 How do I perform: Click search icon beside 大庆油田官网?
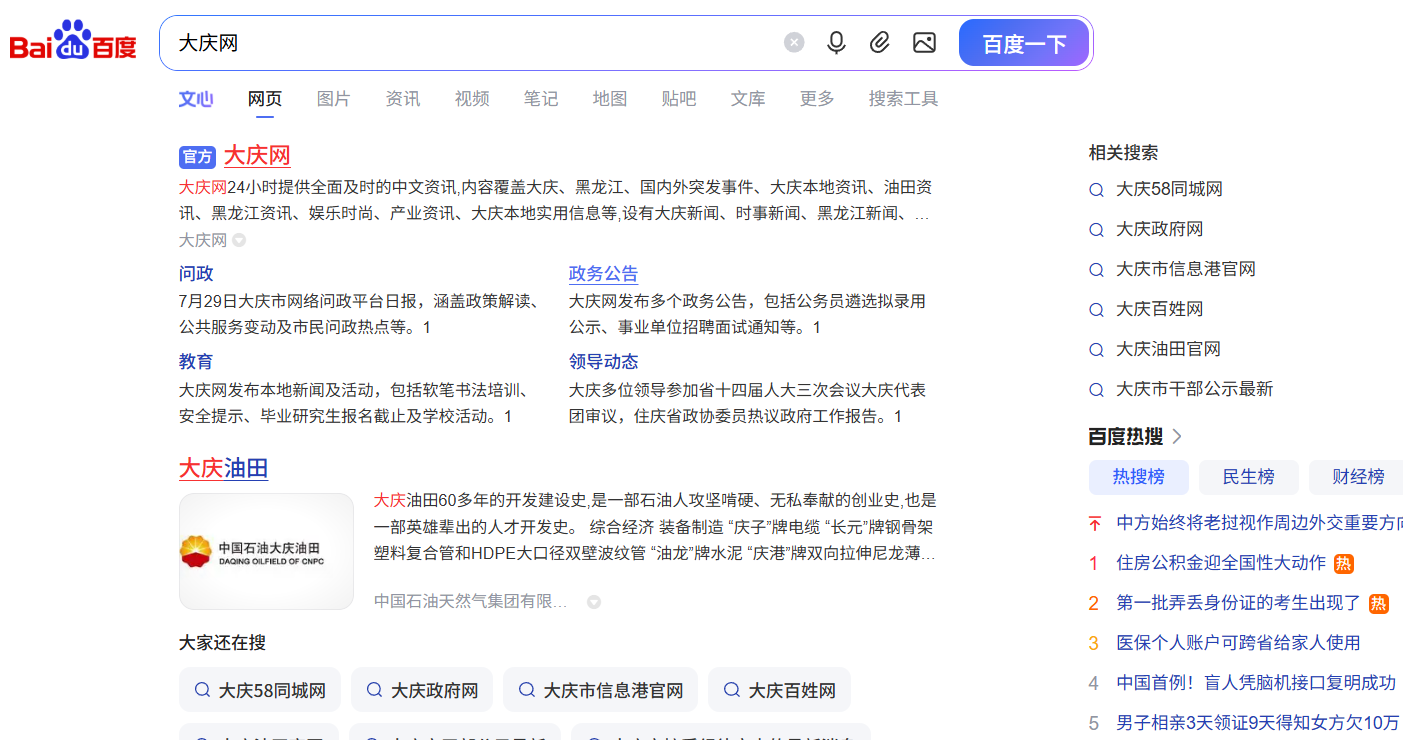coord(1096,350)
